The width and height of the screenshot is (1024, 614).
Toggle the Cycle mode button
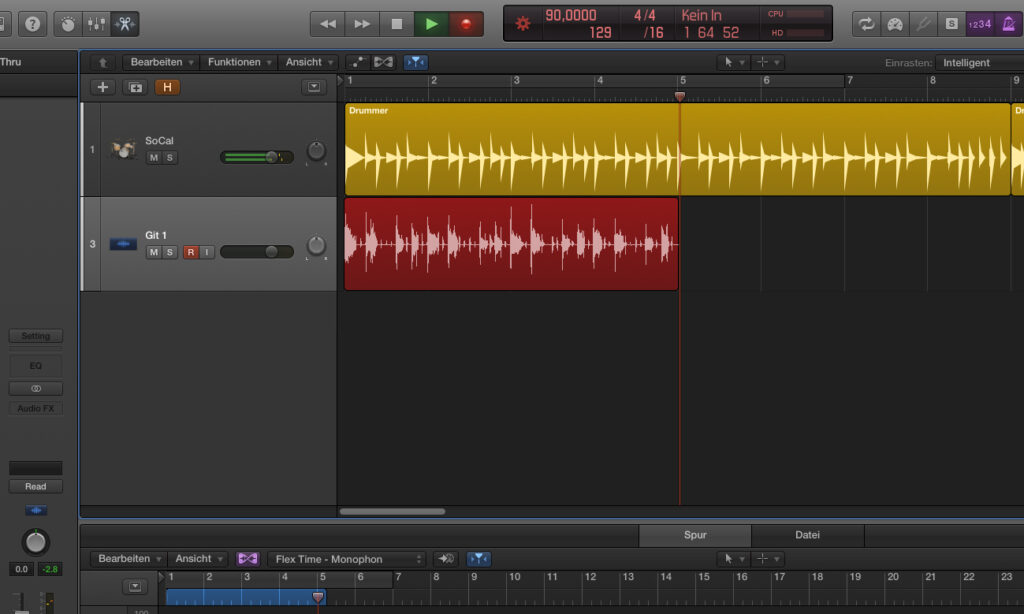(x=866, y=23)
